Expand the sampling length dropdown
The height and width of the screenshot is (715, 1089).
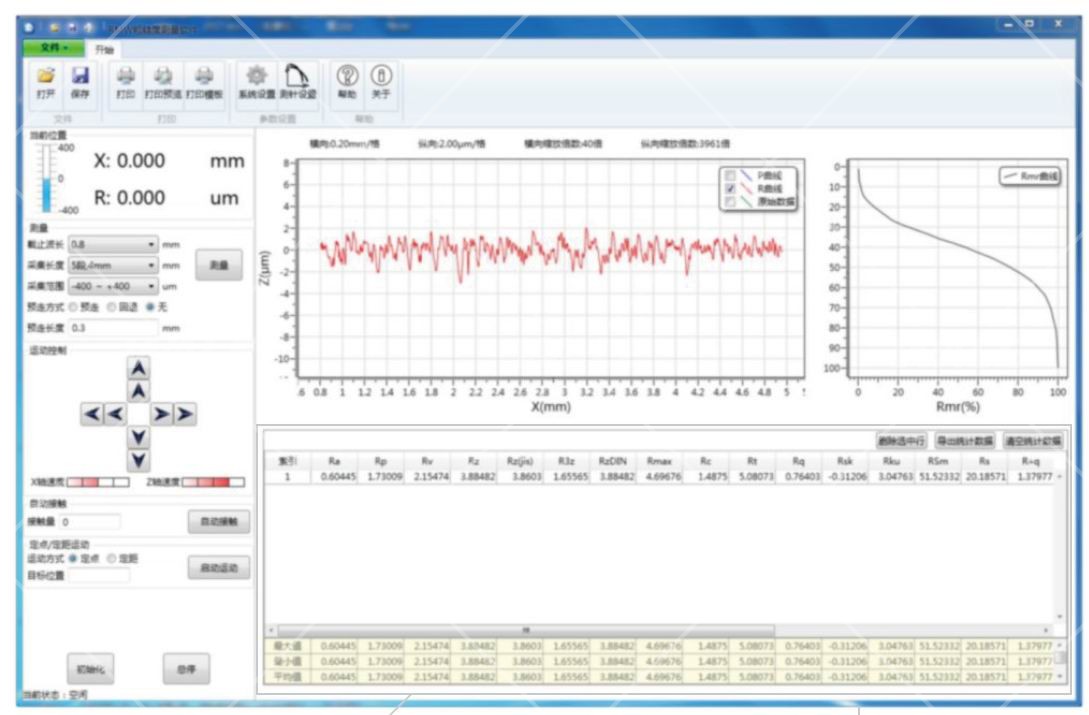click(113, 265)
